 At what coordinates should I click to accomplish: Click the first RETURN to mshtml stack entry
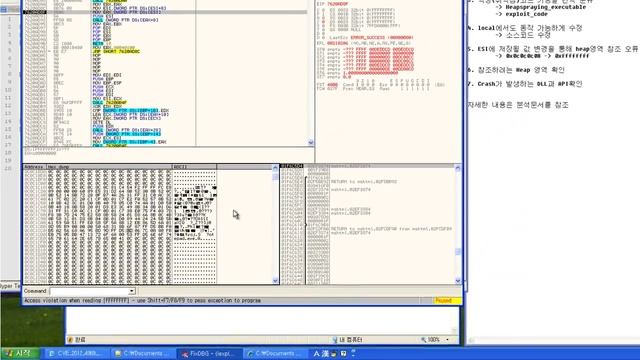point(364,182)
